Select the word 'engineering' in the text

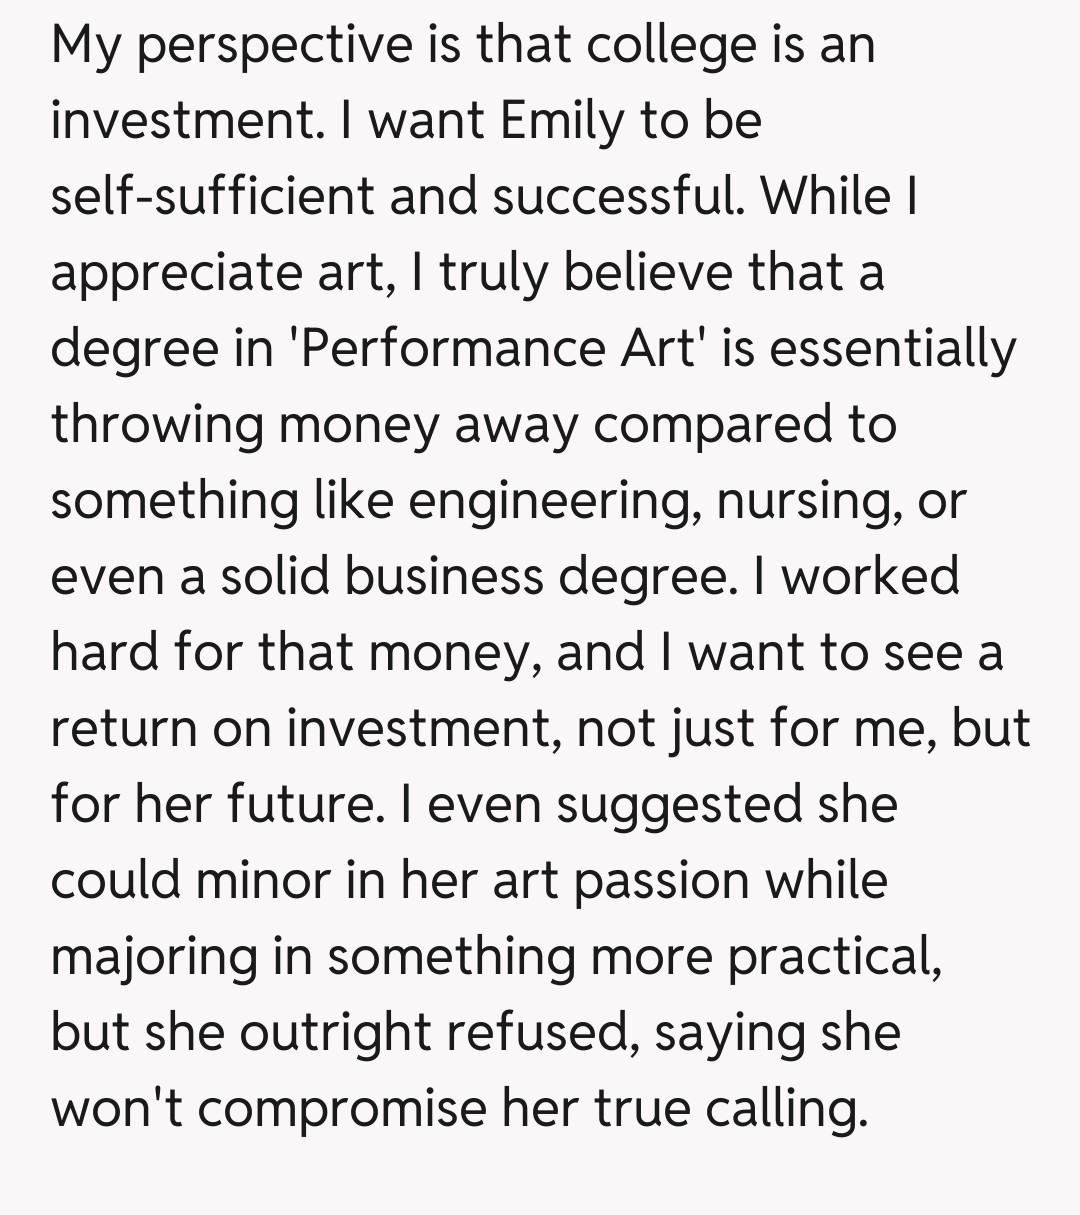[x=542, y=500]
